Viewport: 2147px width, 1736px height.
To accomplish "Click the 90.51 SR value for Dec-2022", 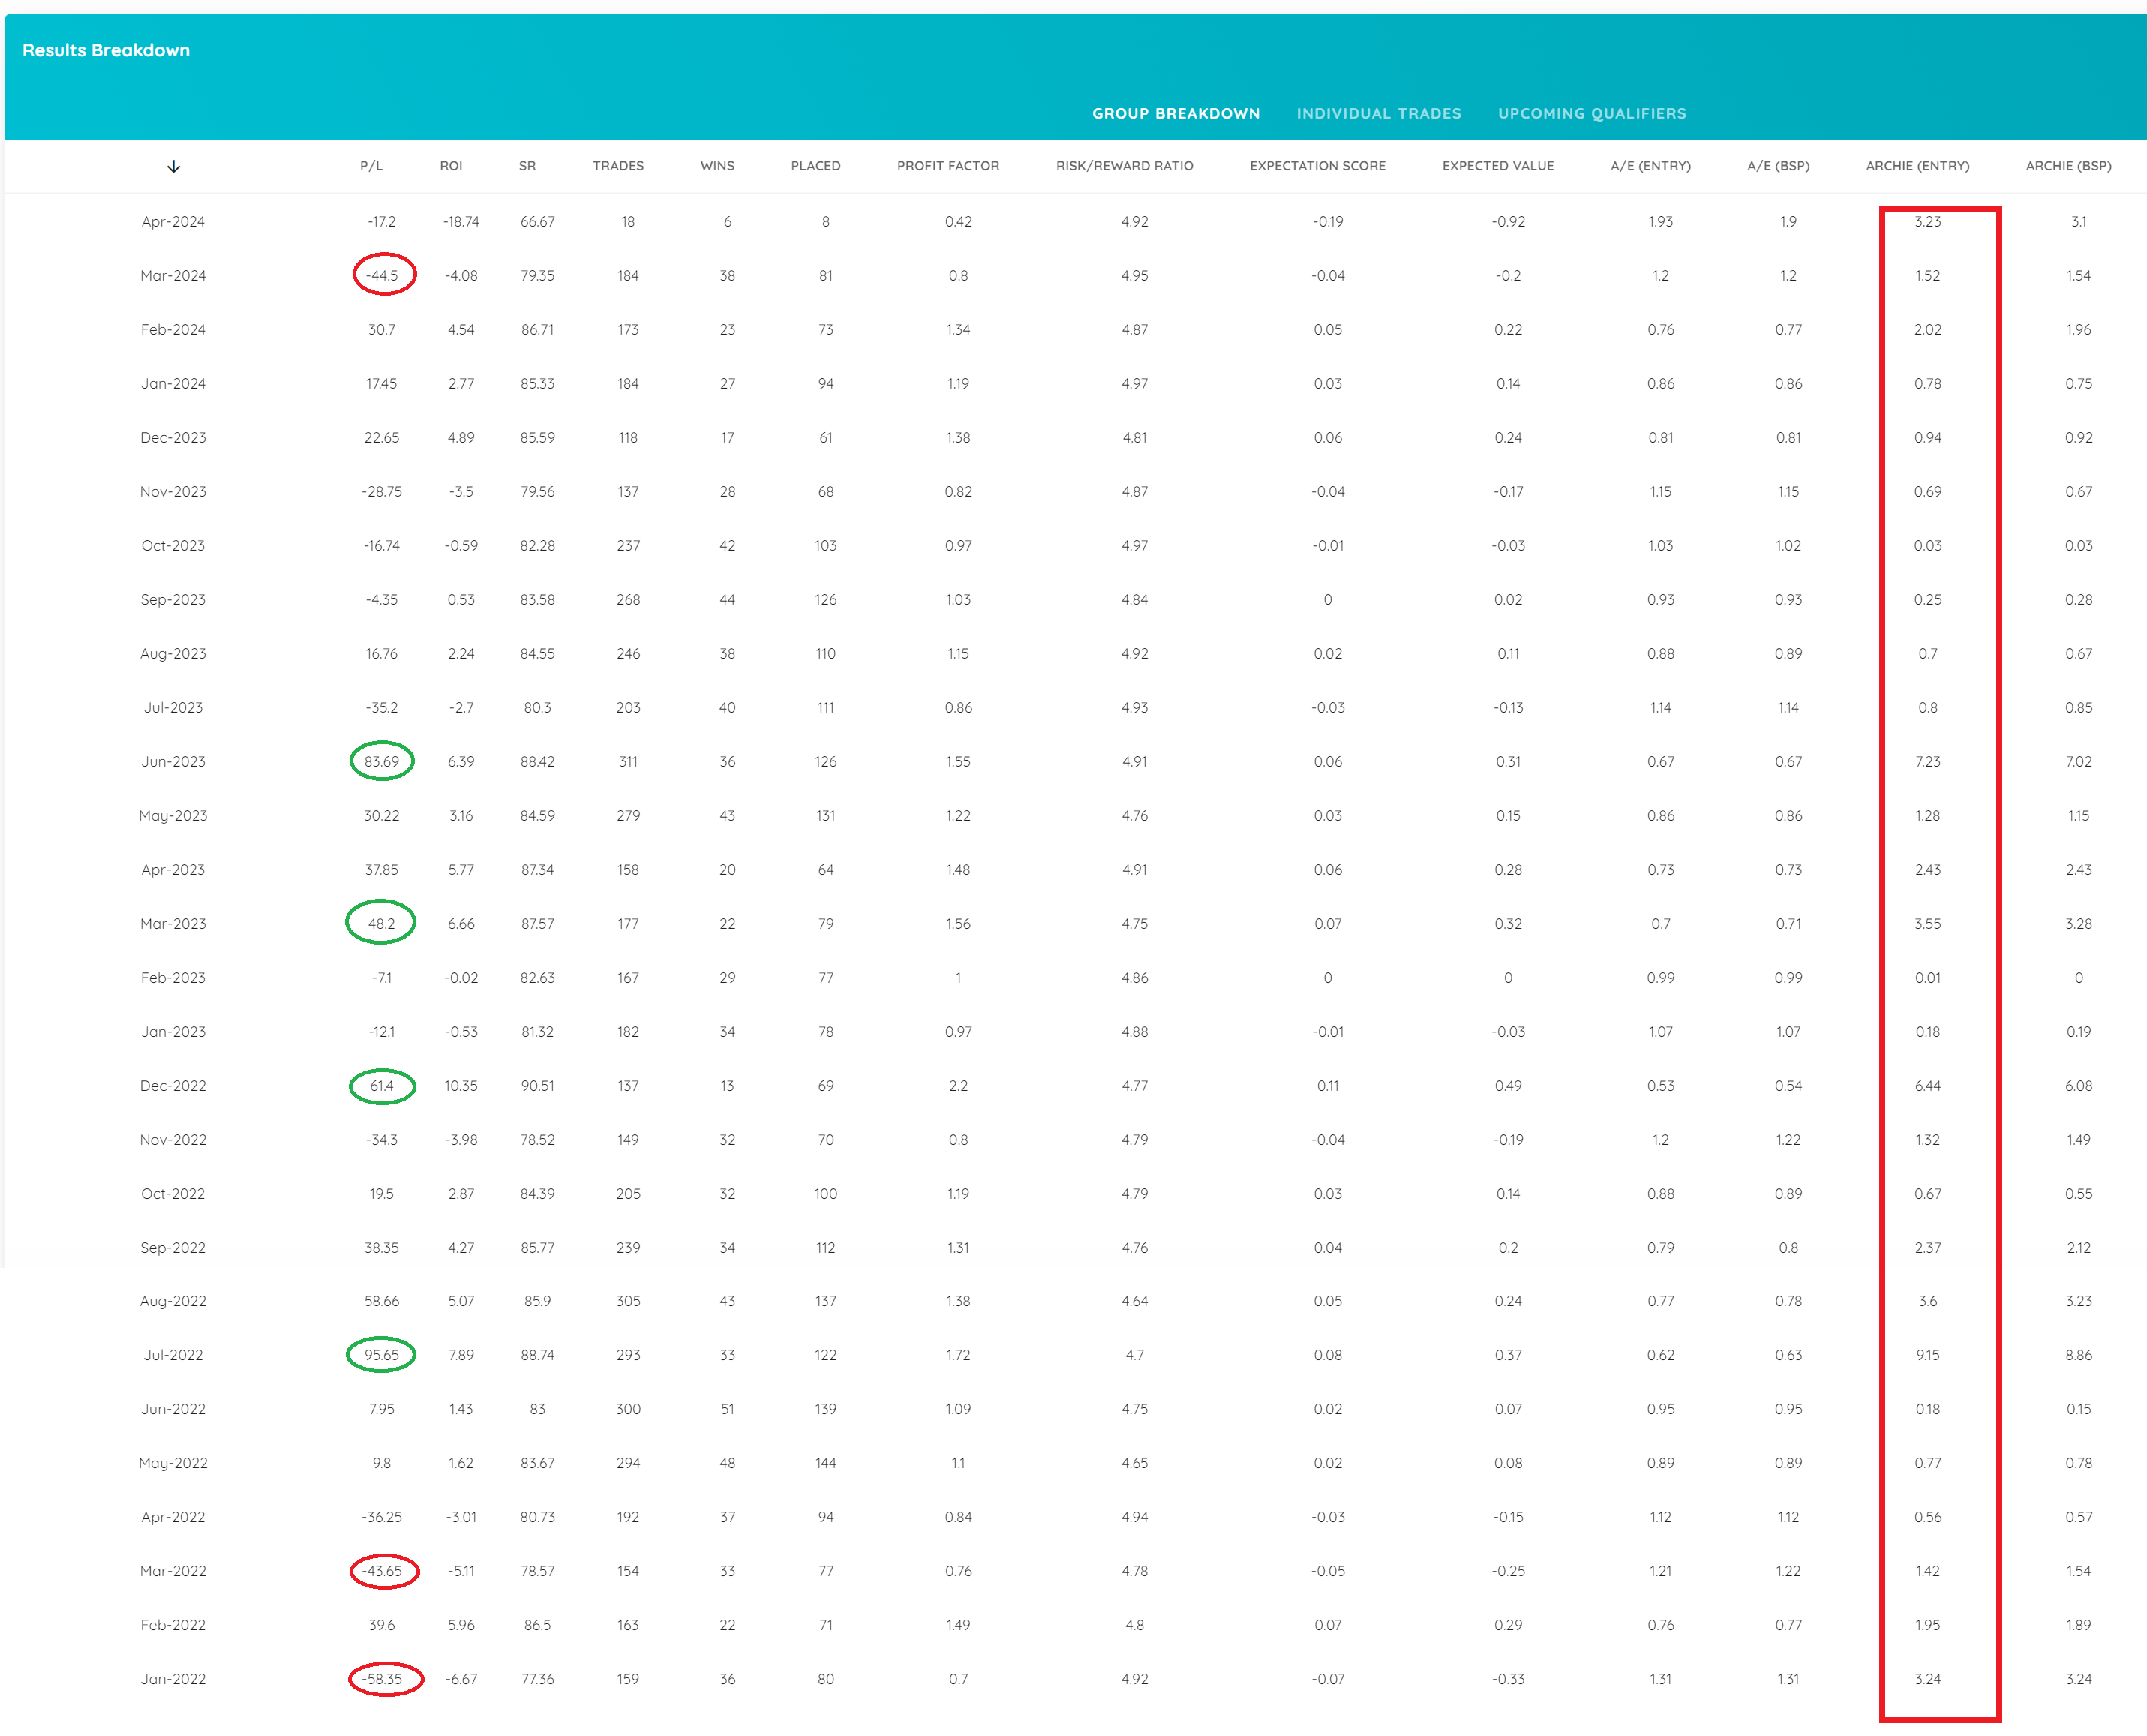I will [537, 1086].
